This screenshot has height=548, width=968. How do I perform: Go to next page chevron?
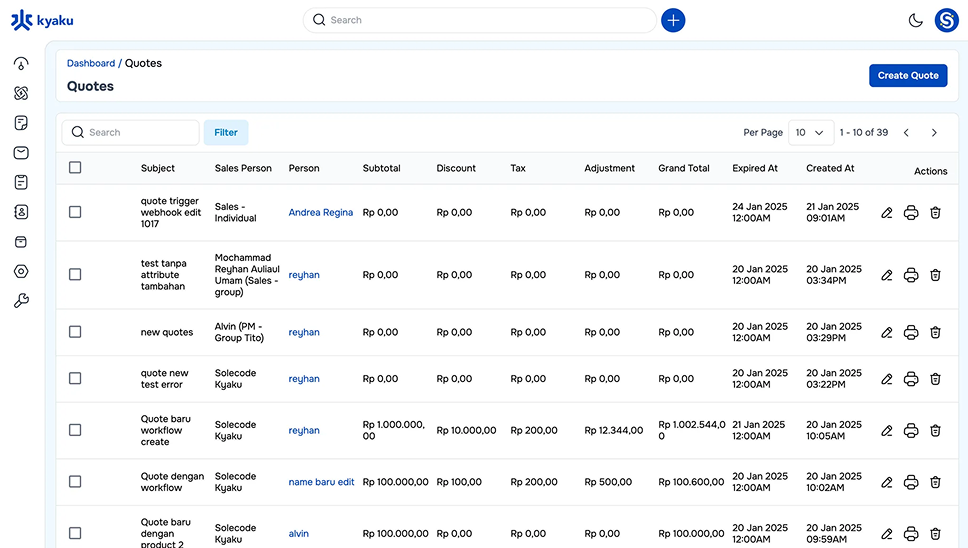point(934,133)
